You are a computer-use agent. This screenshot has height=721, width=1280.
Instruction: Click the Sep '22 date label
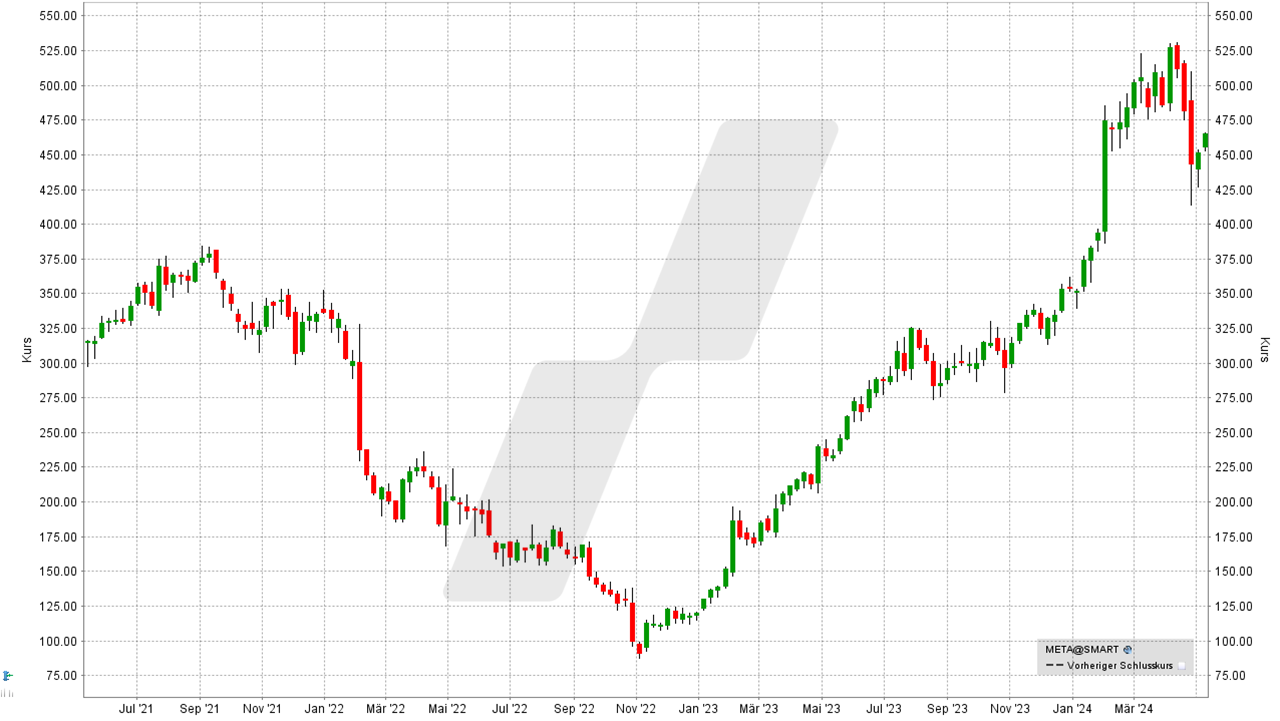[573, 709]
